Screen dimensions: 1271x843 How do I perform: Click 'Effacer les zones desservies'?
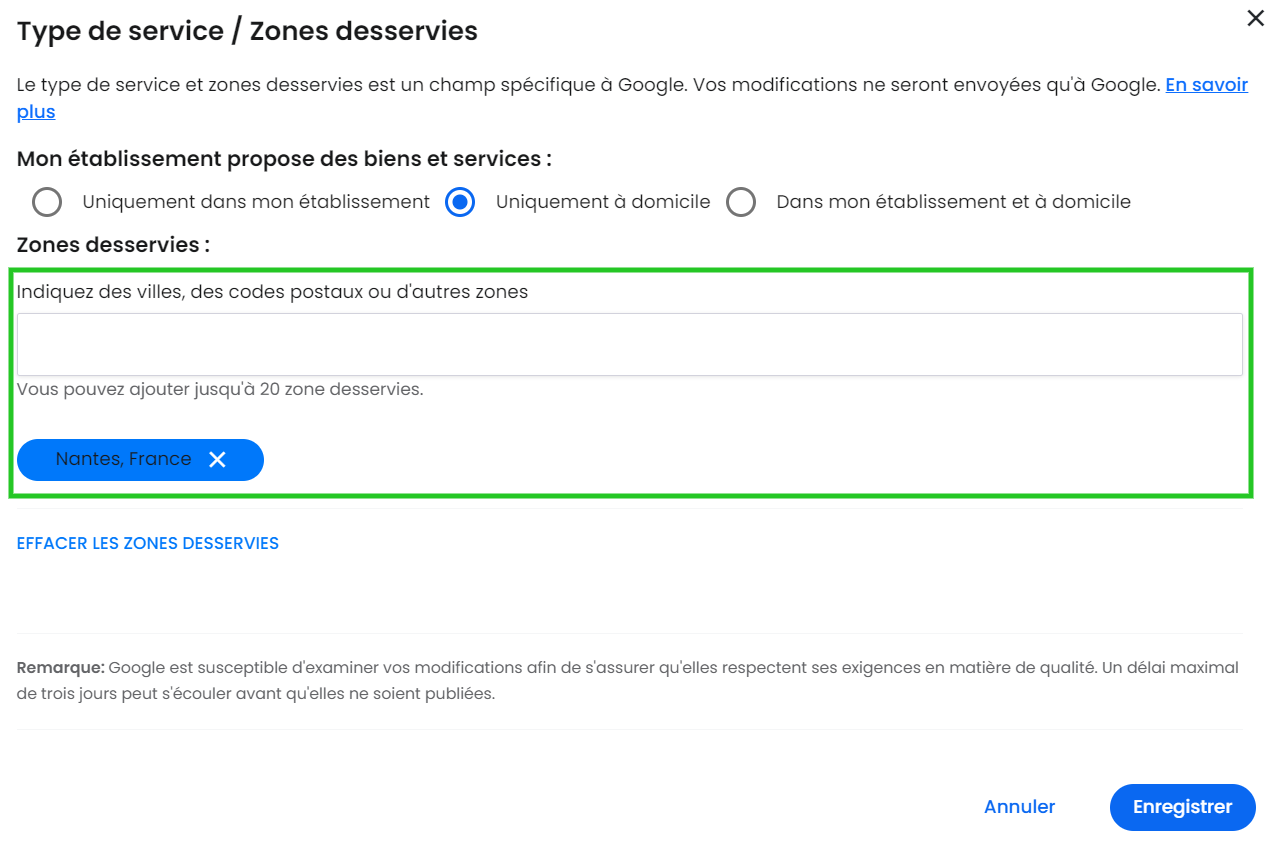click(148, 544)
